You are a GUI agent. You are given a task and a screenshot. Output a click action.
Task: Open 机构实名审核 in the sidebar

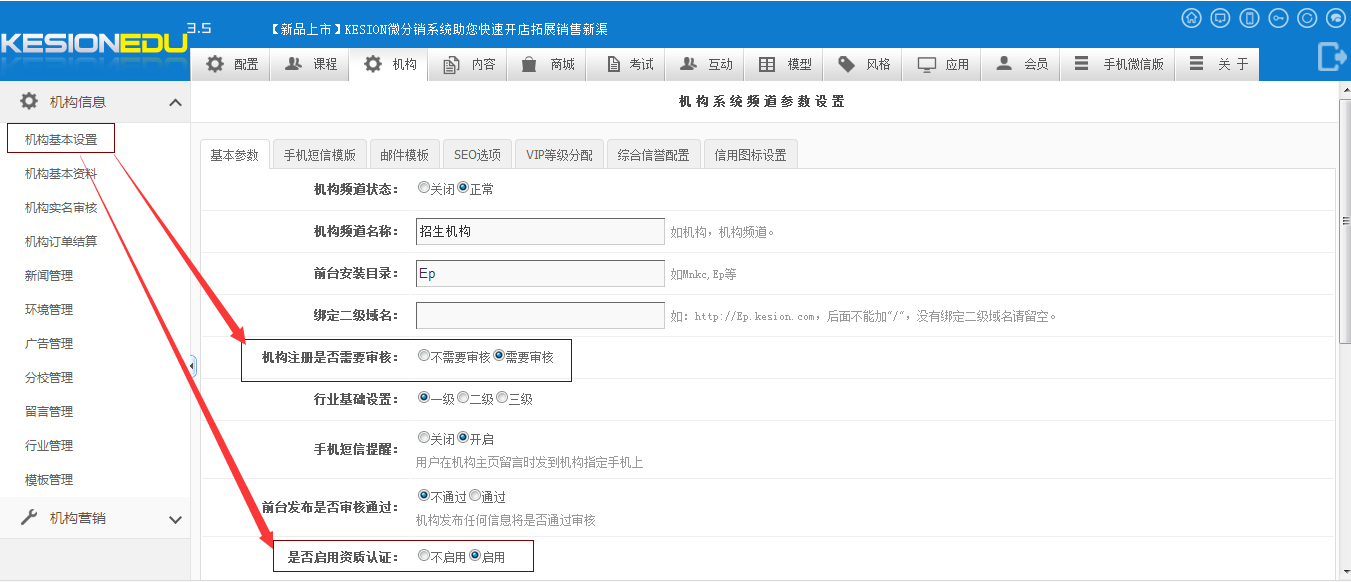[x=61, y=208]
